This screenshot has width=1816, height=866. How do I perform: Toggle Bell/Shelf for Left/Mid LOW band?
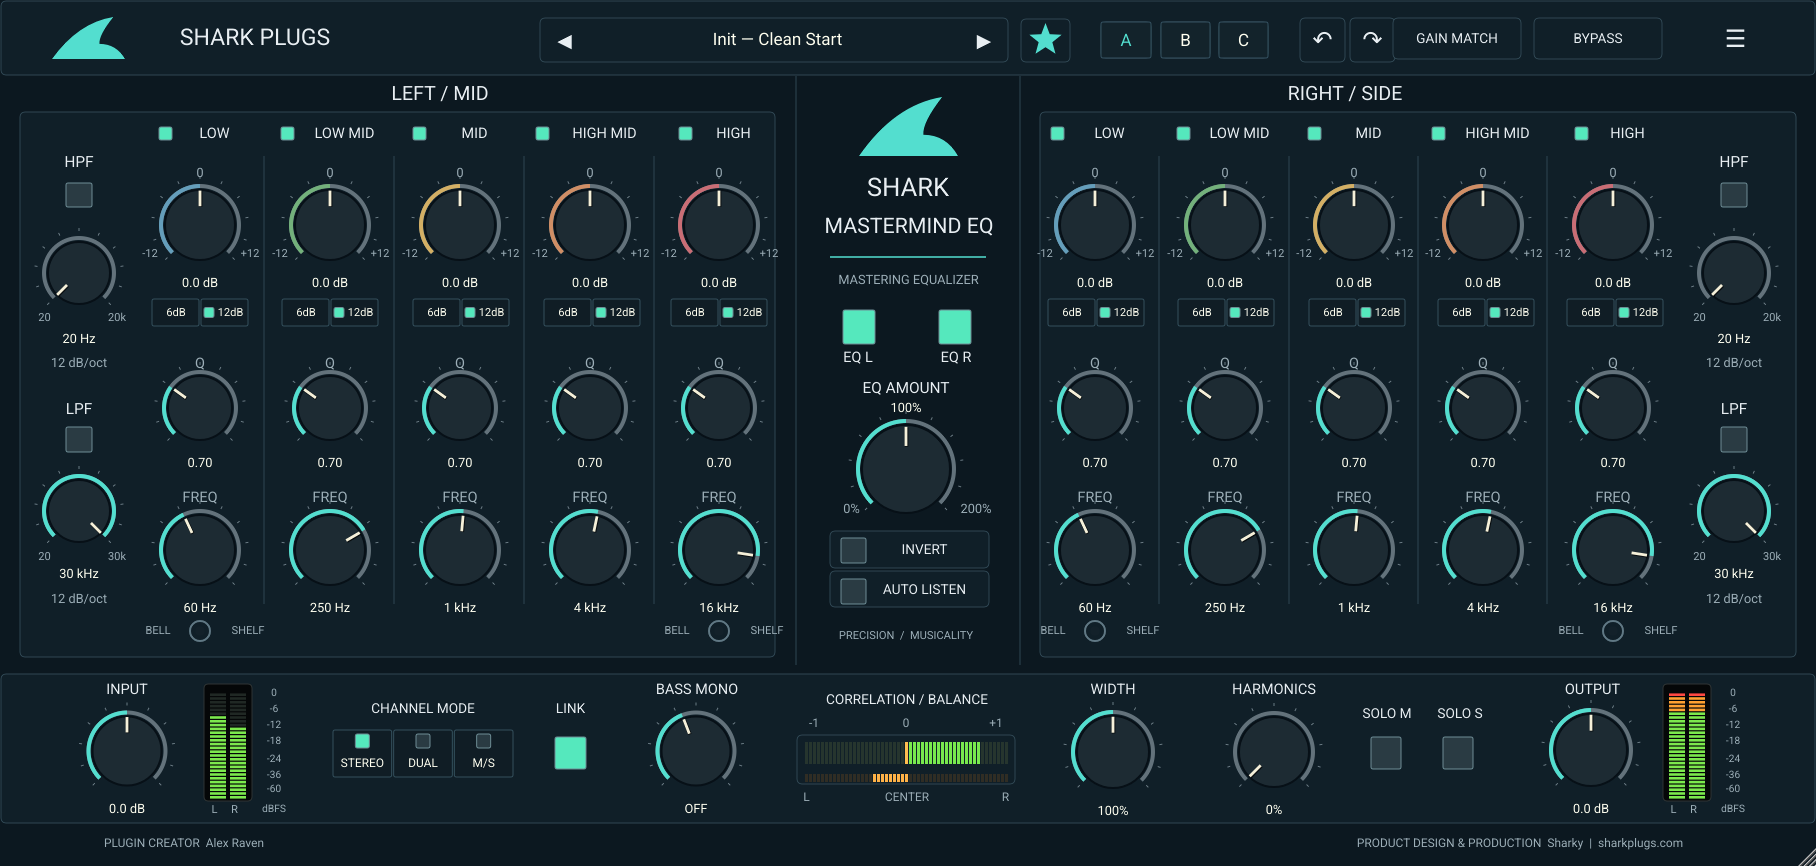[x=200, y=631]
